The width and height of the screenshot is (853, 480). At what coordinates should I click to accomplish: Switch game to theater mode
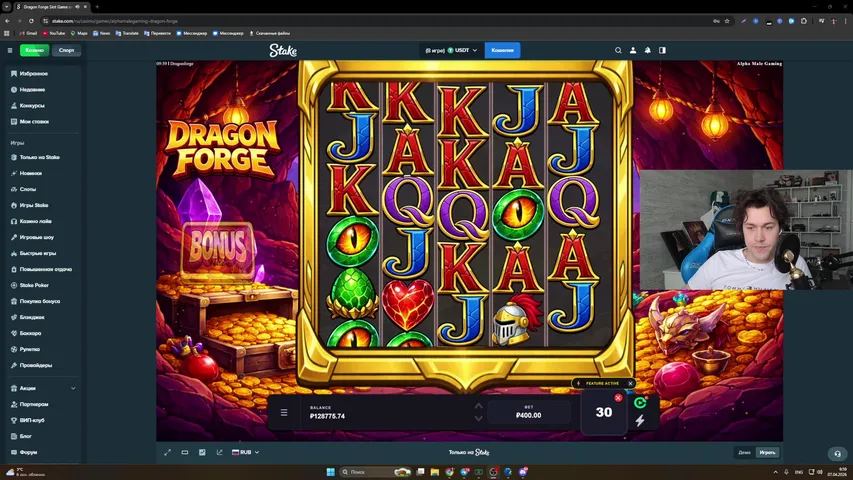tap(185, 452)
